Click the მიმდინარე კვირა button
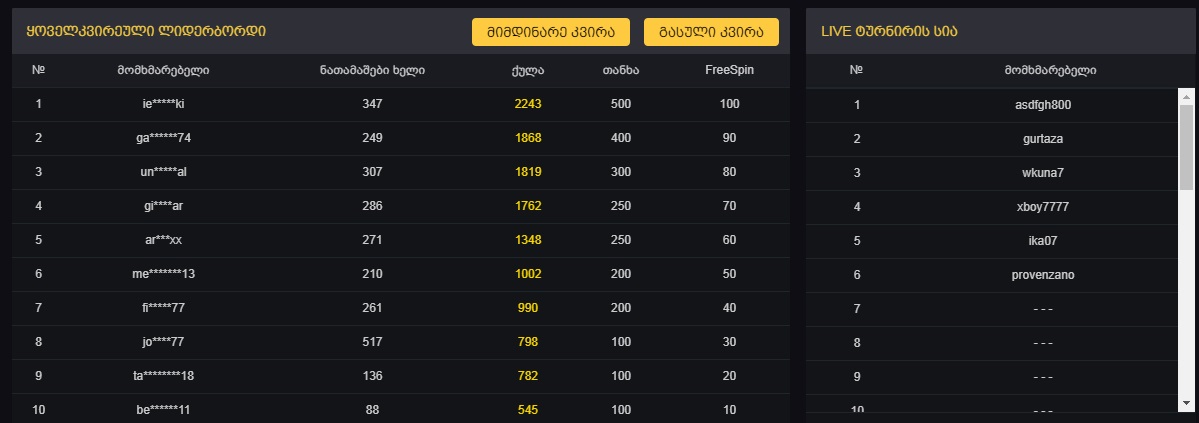1199x423 pixels. (x=550, y=32)
